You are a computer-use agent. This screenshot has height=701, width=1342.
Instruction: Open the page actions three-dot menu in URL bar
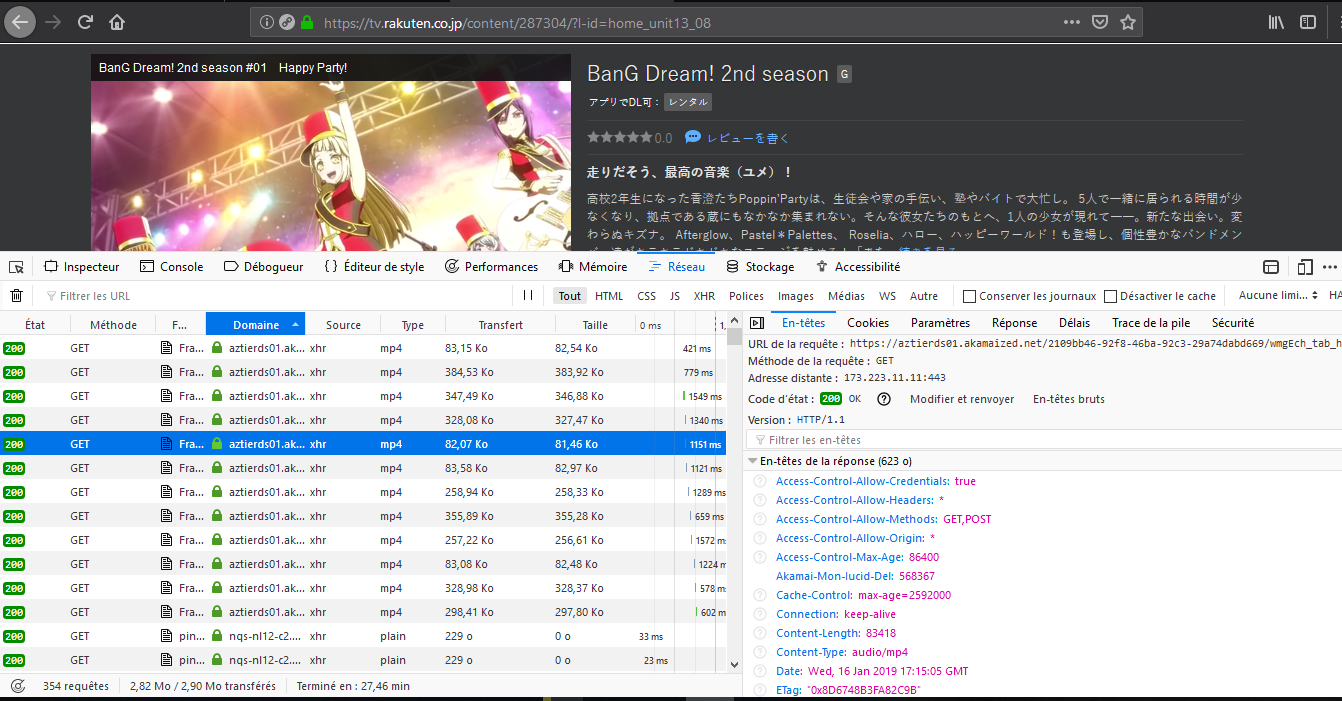[x=1071, y=22]
